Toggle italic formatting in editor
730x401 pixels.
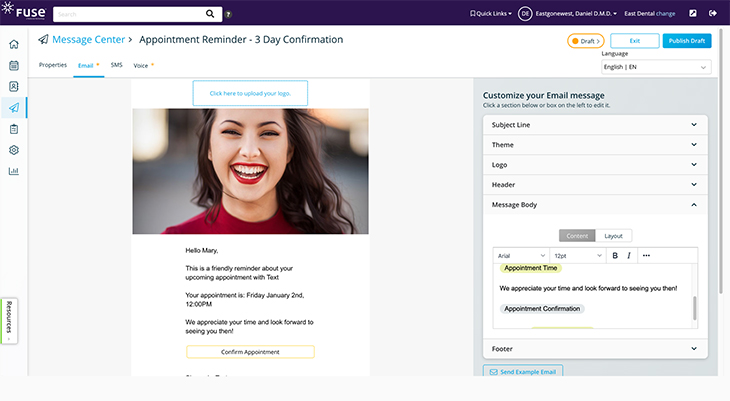[x=629, y=255]
